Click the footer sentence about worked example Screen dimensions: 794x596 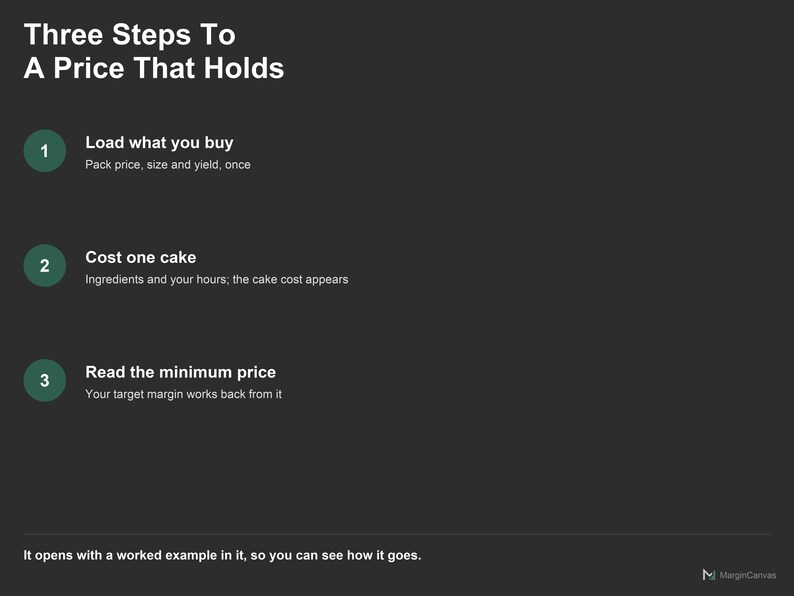coord(222,555)
